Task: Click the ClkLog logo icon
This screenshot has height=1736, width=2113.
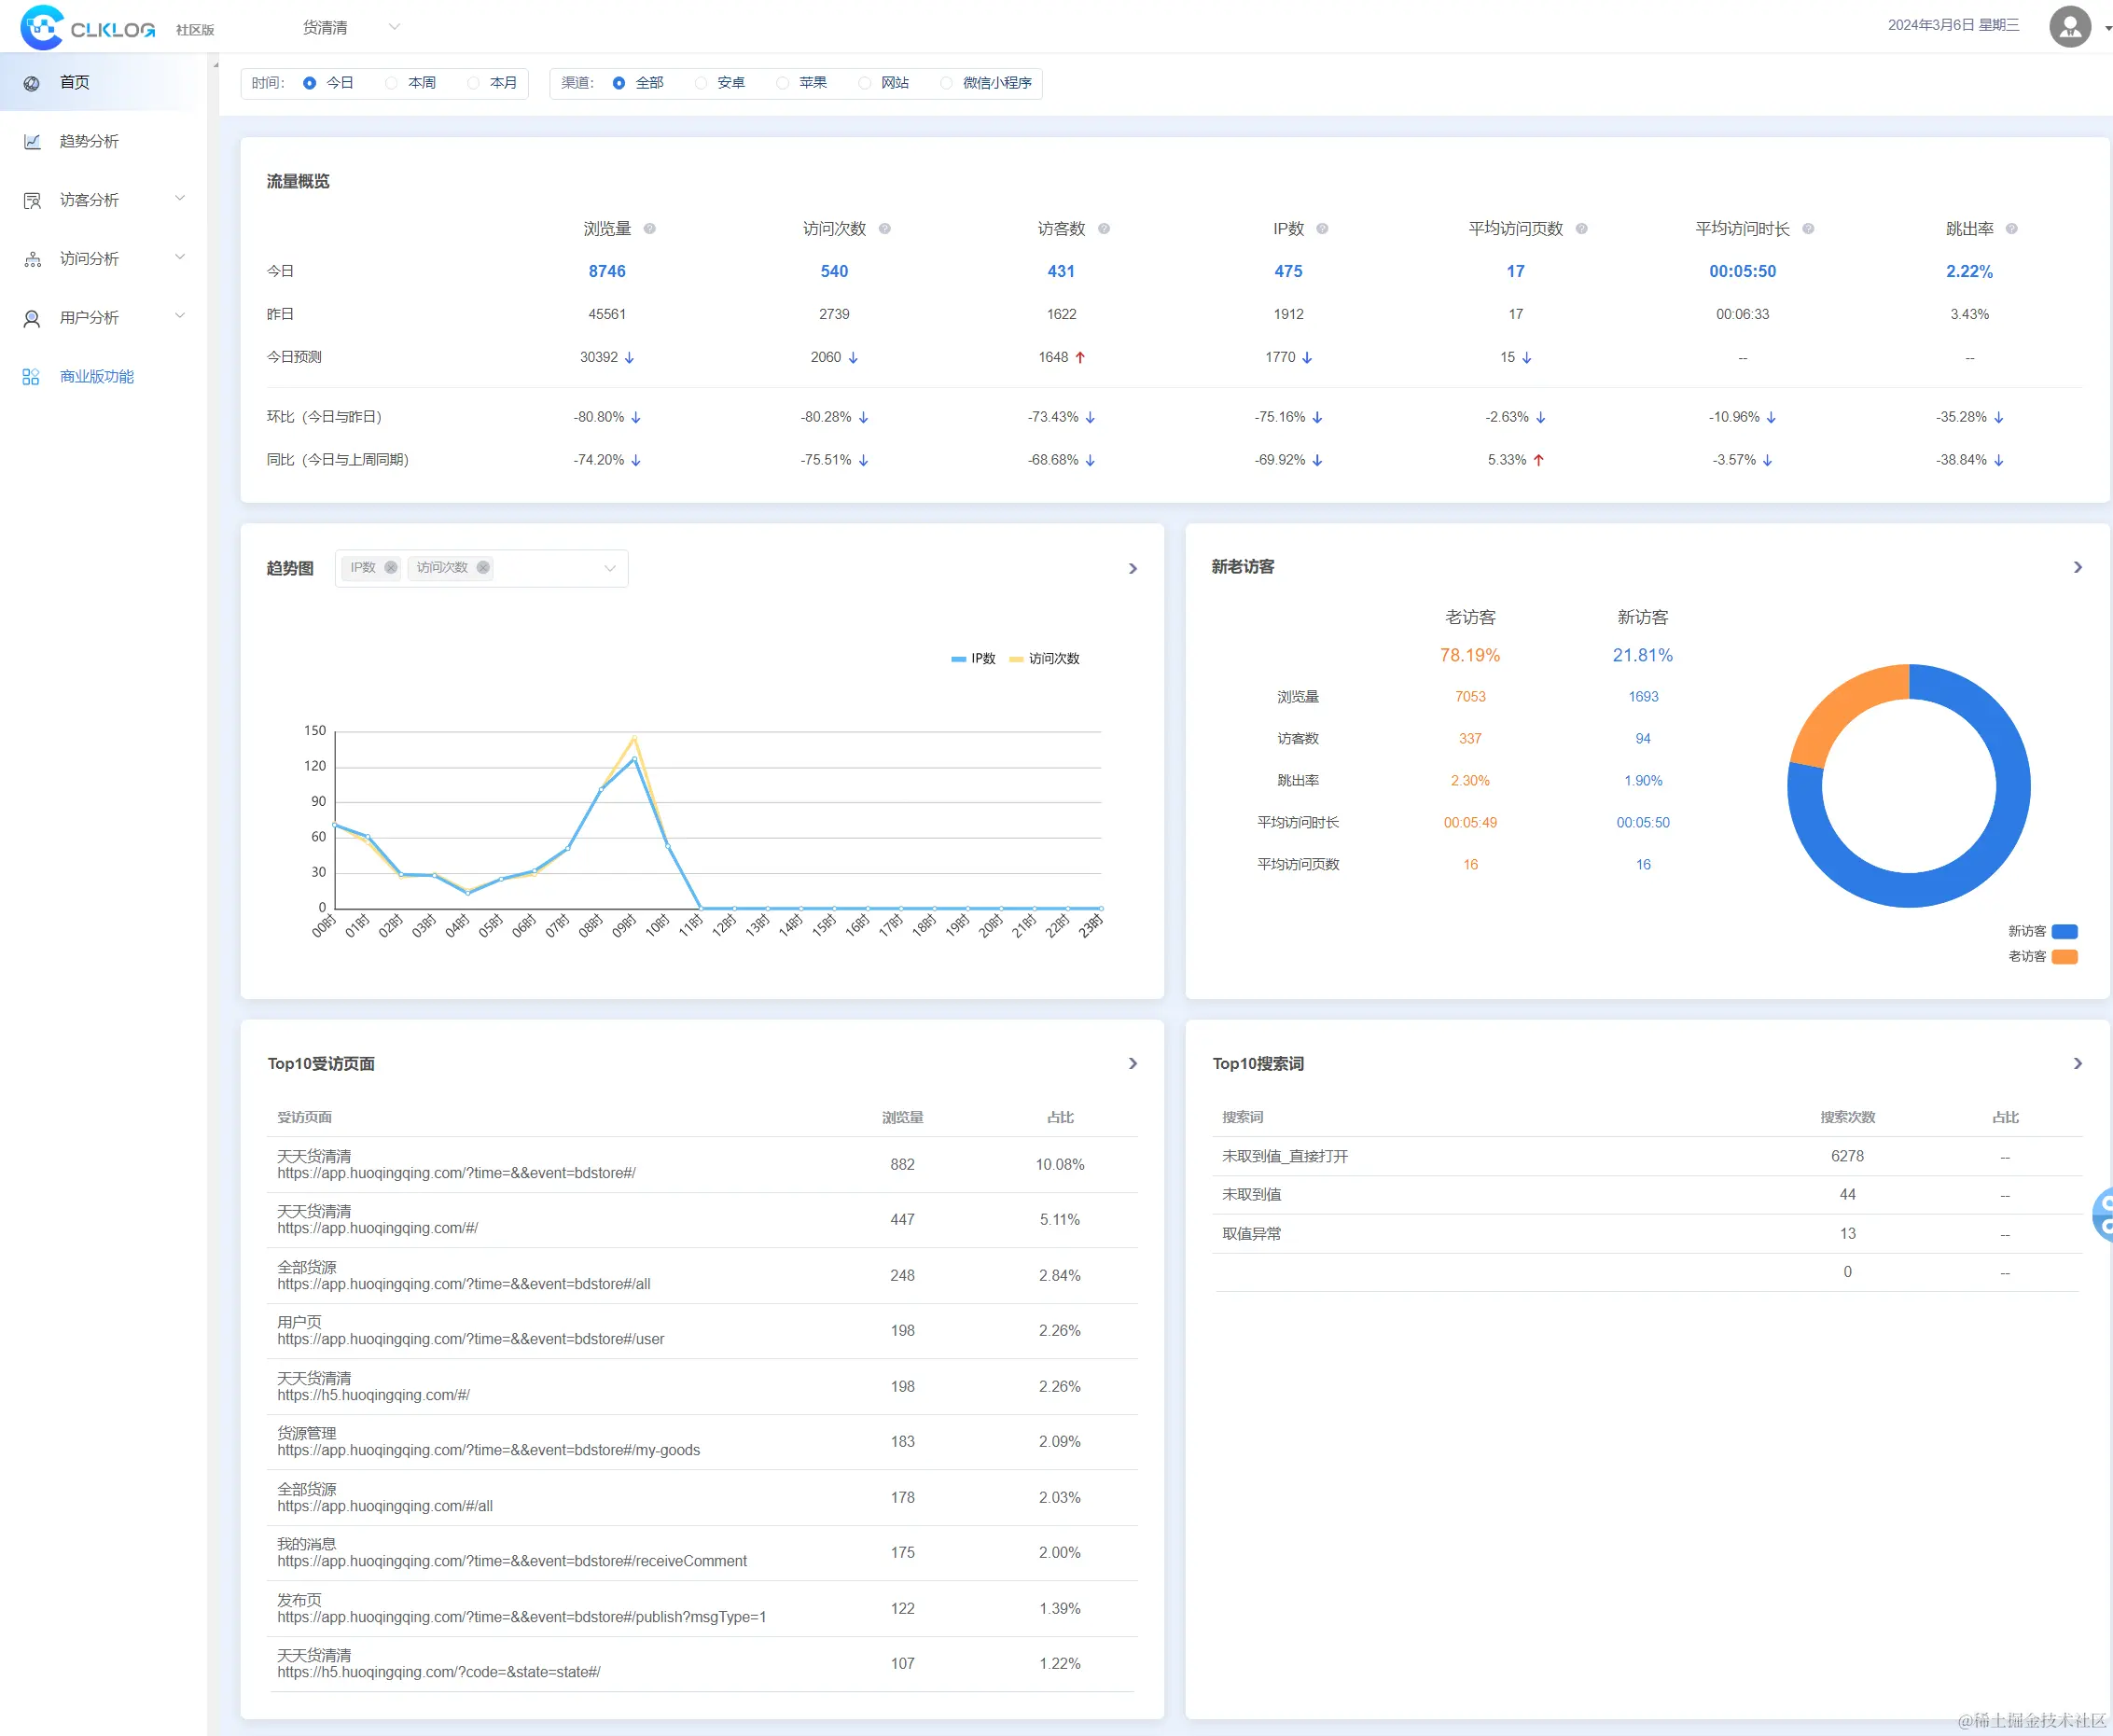Action: (42, 27)
